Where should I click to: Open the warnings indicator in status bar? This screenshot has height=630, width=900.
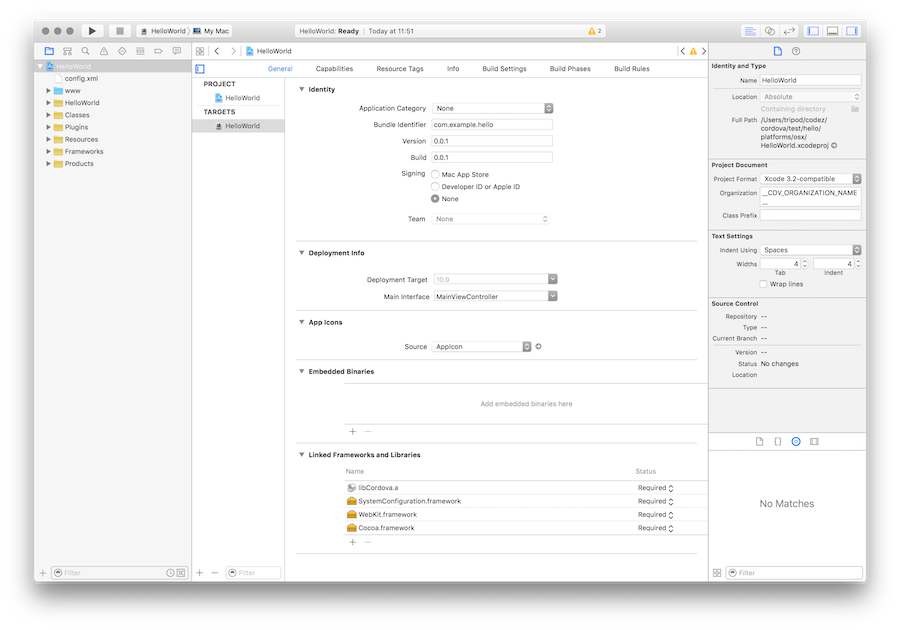tap(594, 31)
